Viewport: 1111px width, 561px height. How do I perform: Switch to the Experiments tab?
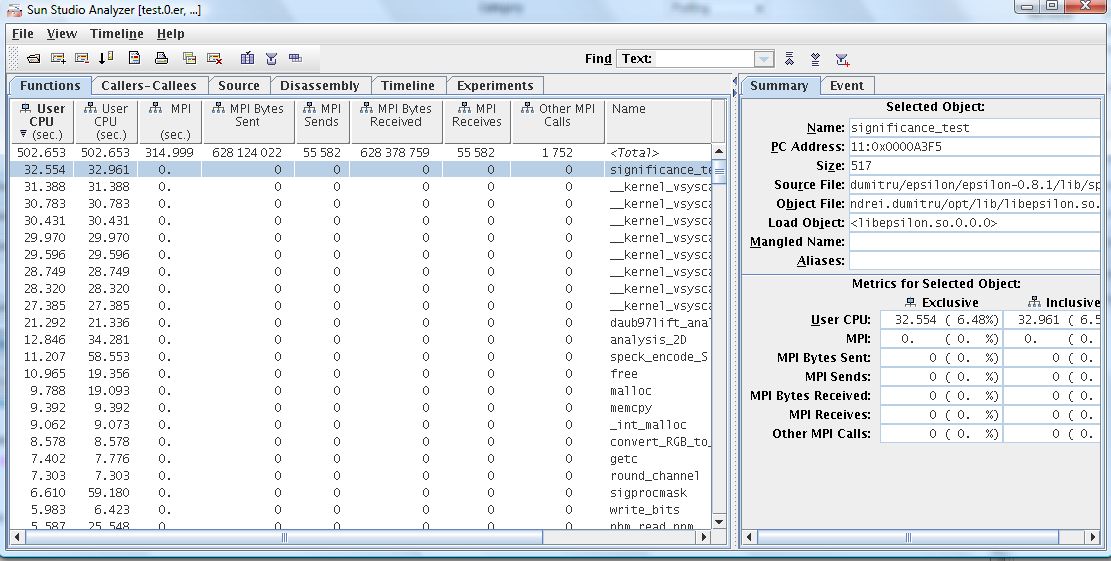495,86
